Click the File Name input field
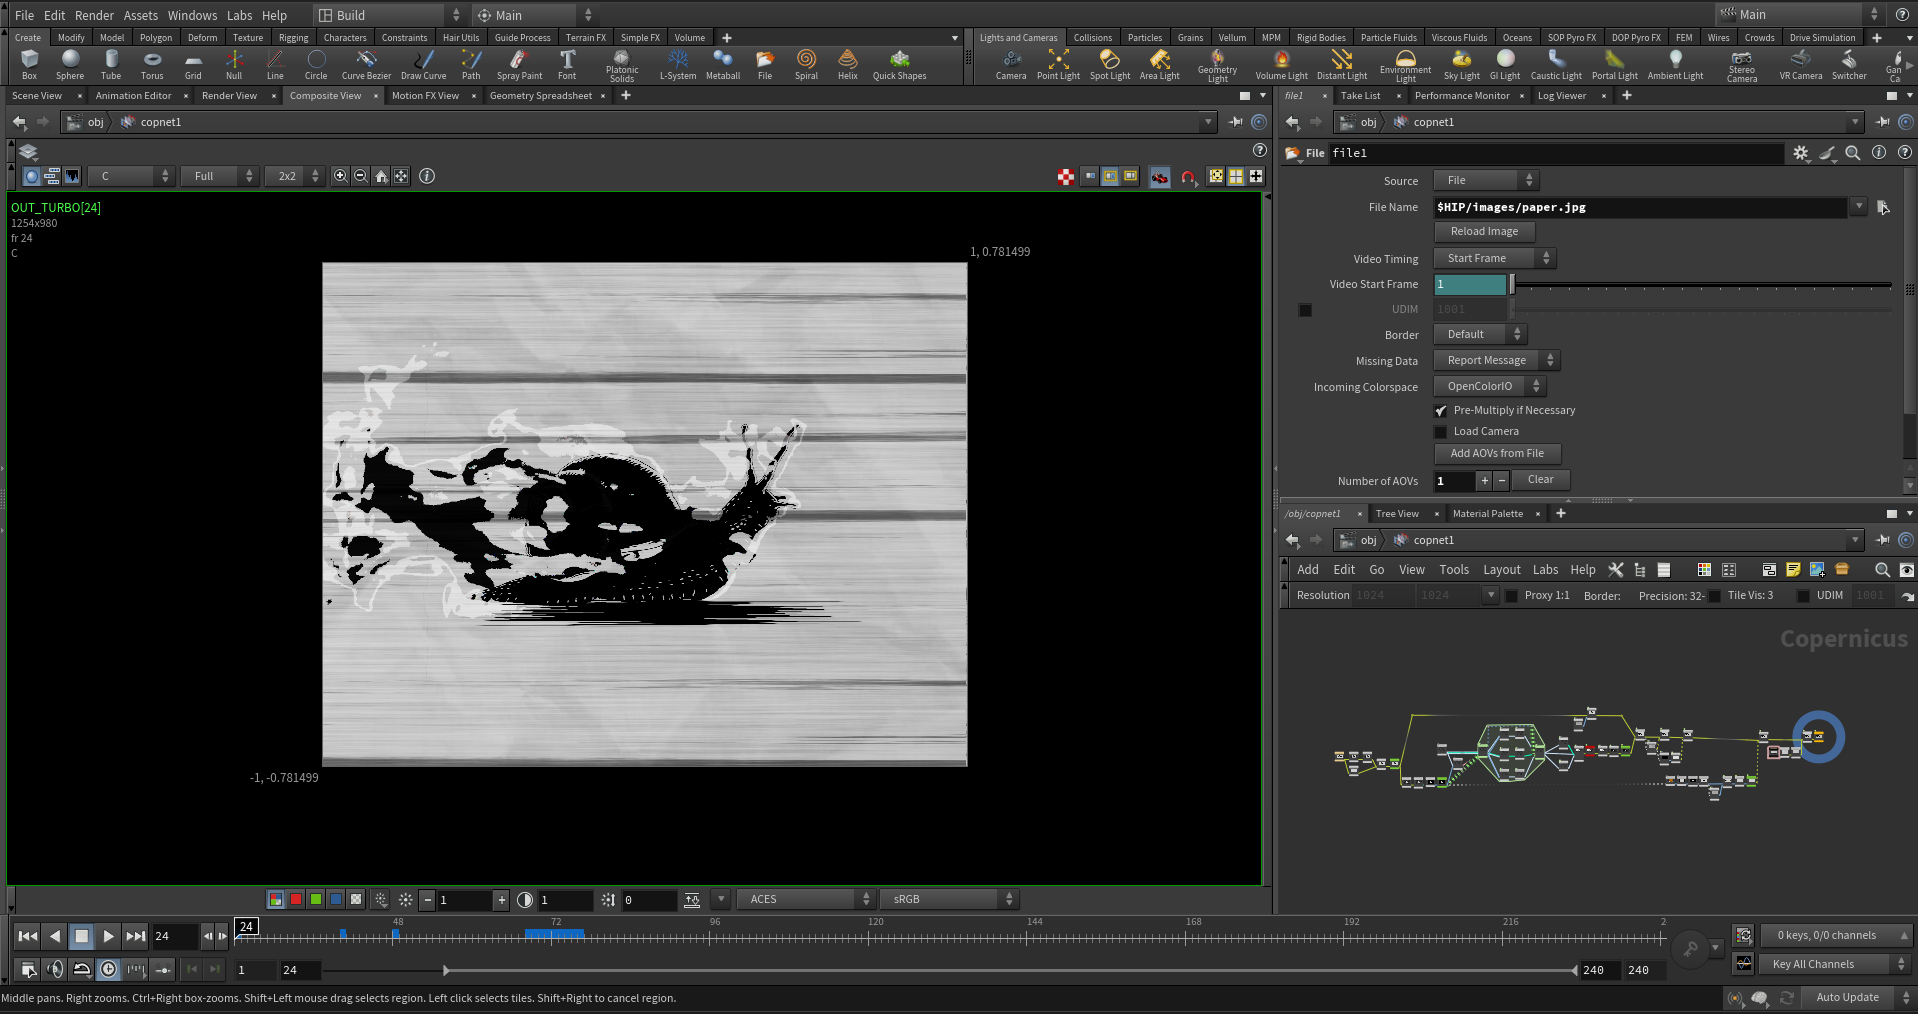Viewport: 1918px width, 1014px height. click(1641, 208)
